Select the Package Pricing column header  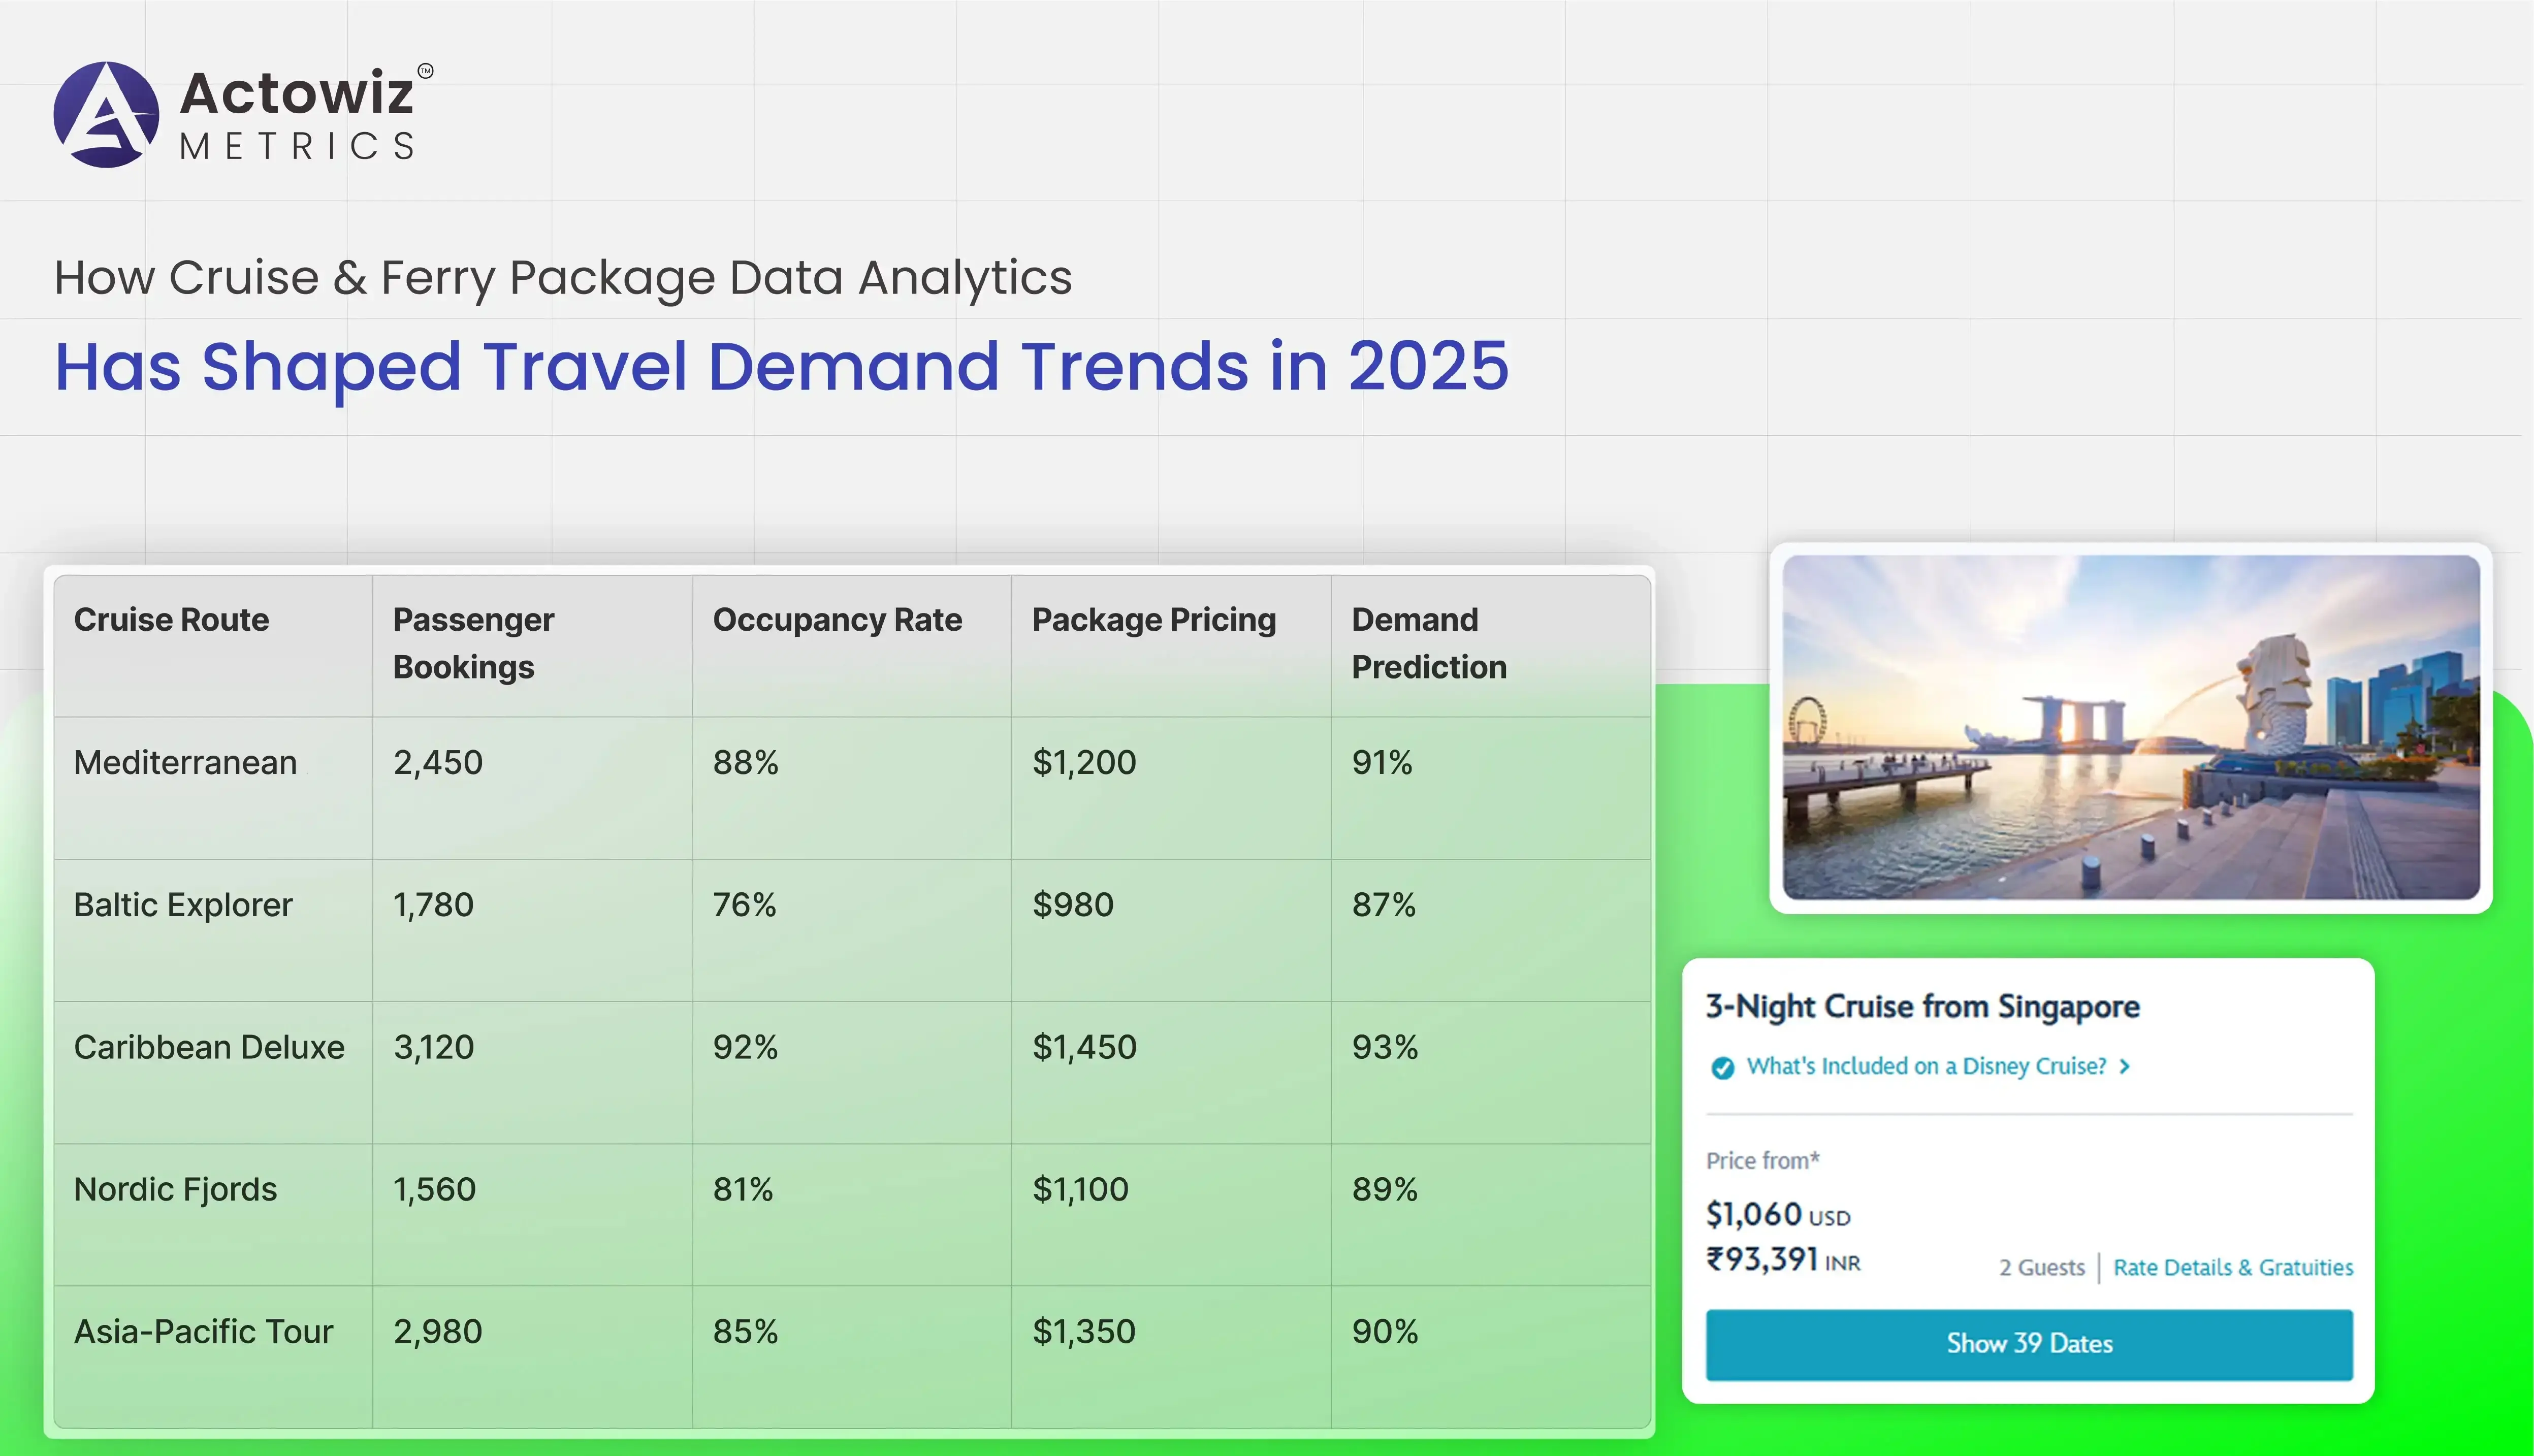(1153, 620)
